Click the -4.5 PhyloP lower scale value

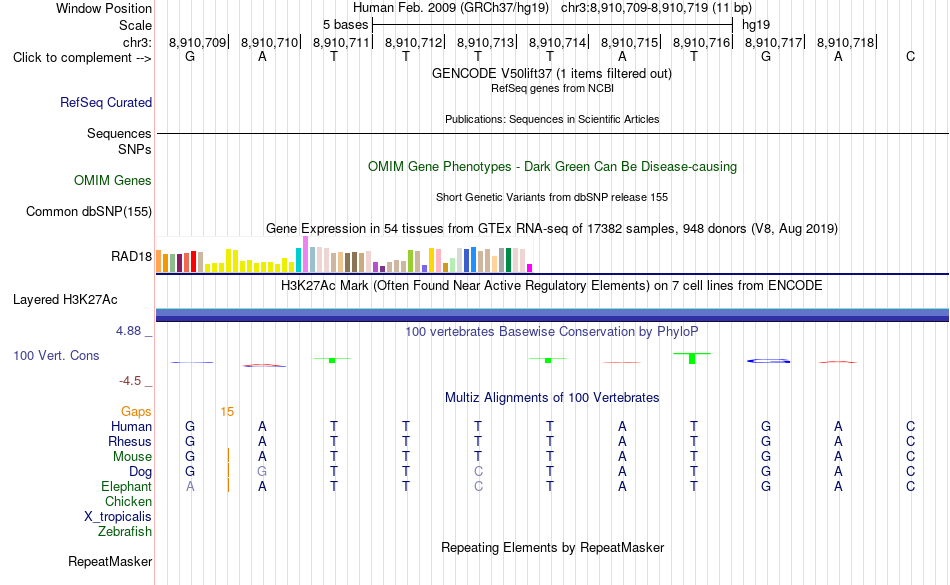[x=130, y=380]
